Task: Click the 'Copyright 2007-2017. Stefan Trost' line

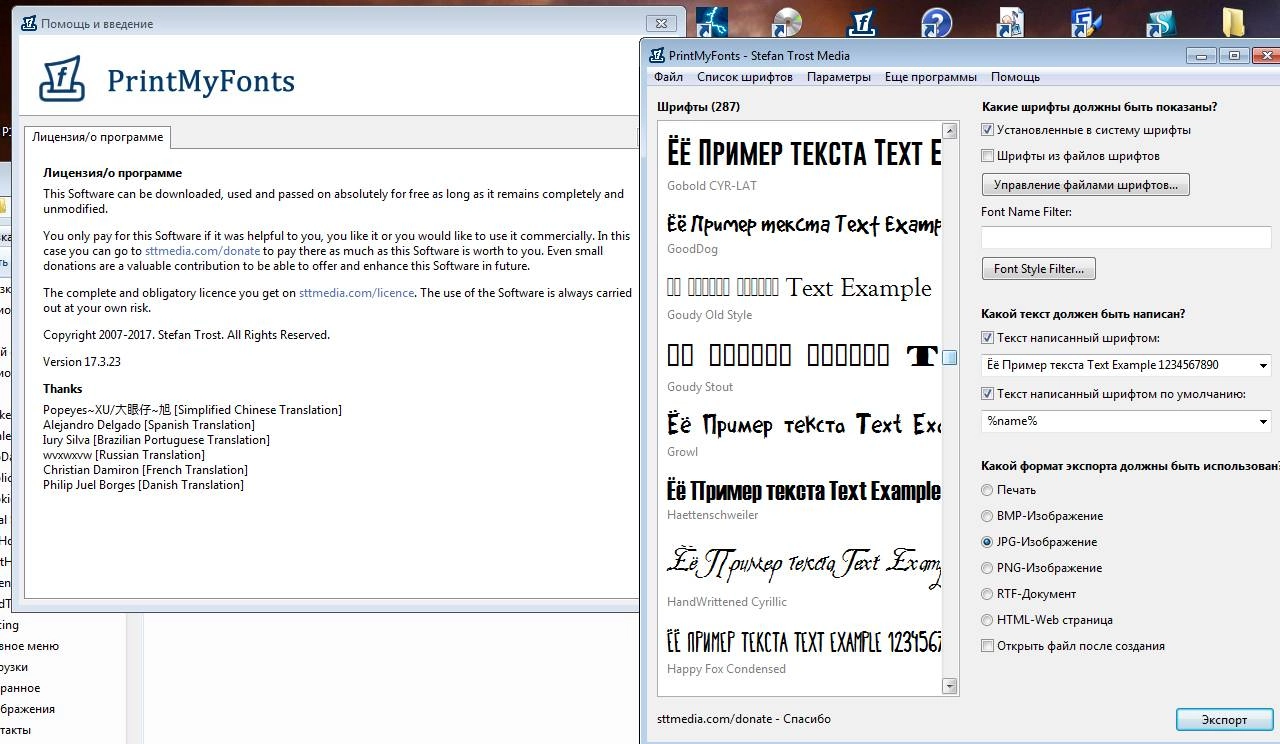Action: pyautogui.click(x=186, y=335)
